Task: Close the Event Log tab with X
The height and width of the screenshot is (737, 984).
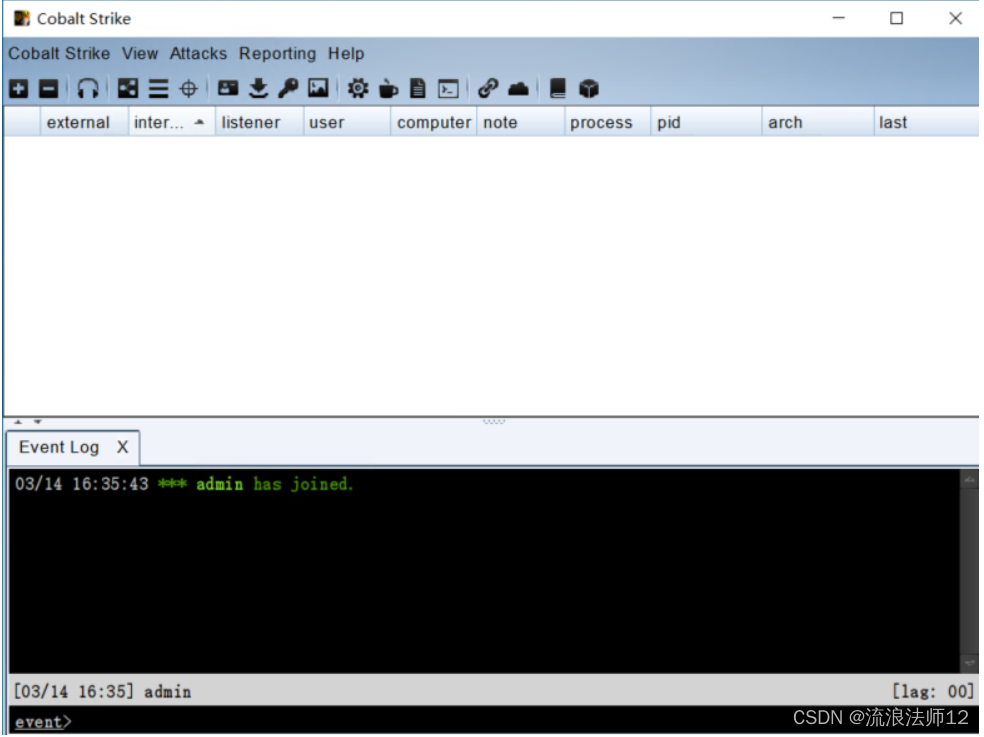Action: 122,447
